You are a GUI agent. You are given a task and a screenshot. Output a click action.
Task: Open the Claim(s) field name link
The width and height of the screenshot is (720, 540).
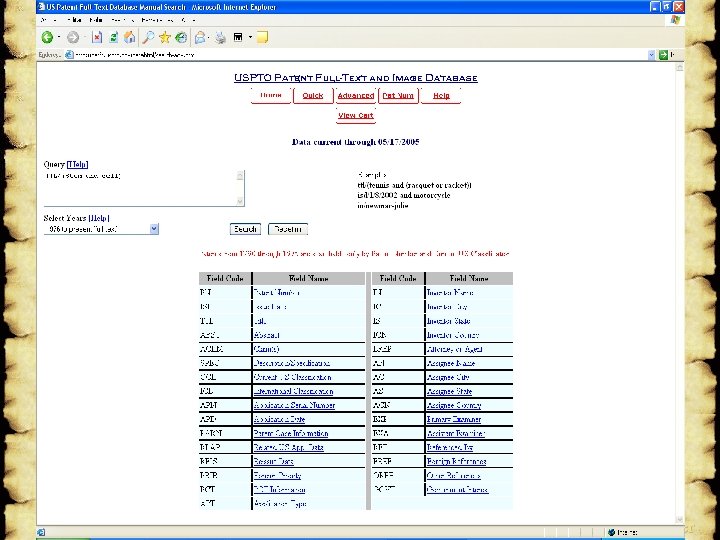coord(266,349)
